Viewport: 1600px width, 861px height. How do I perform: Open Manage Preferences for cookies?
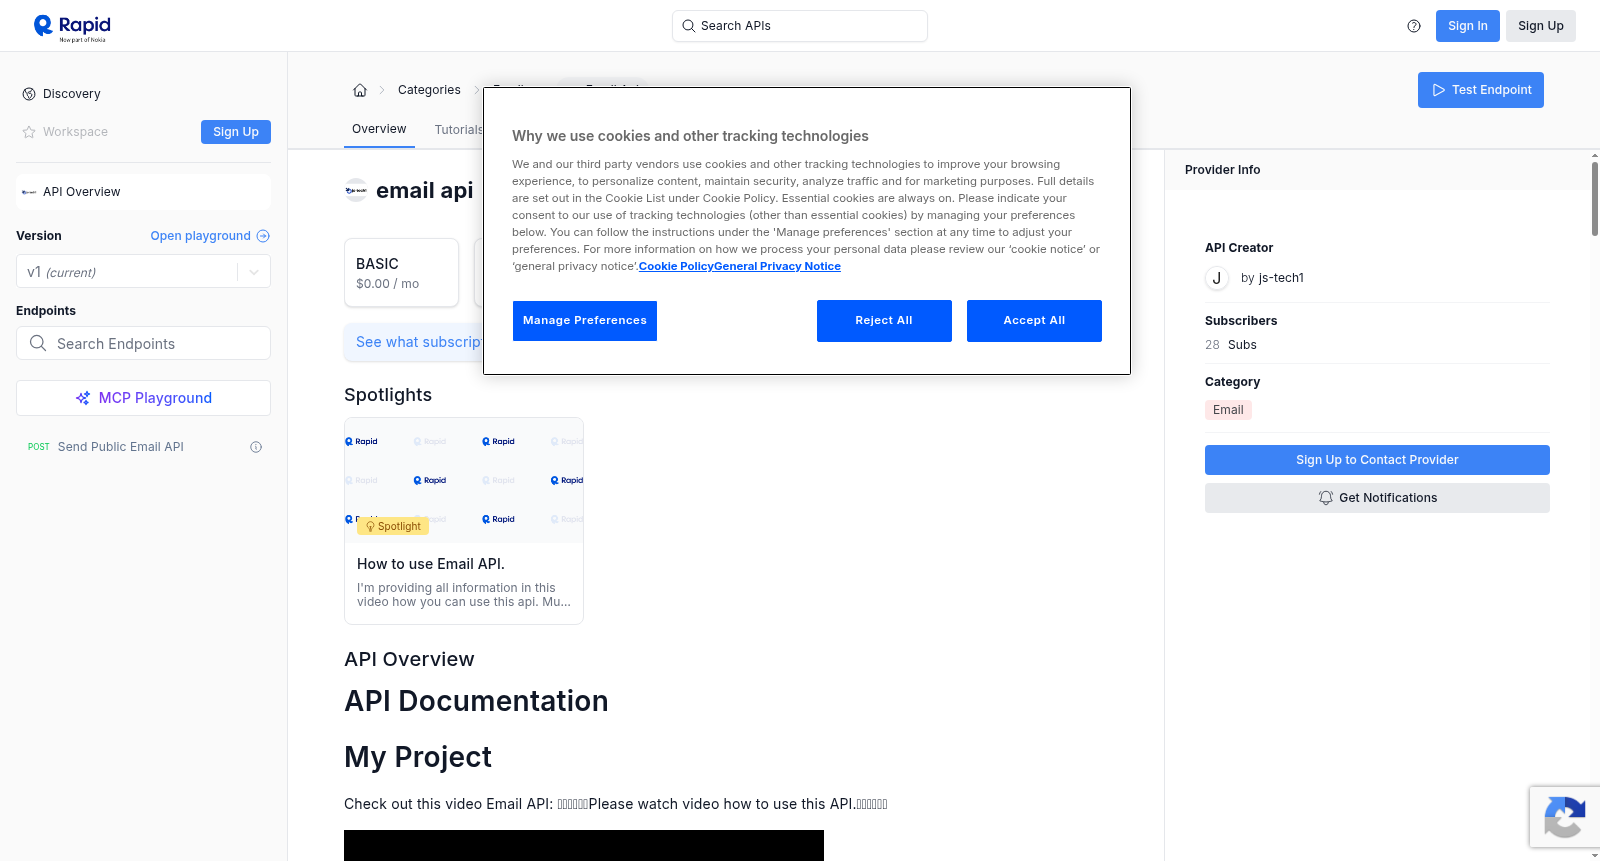coord(585,321)
